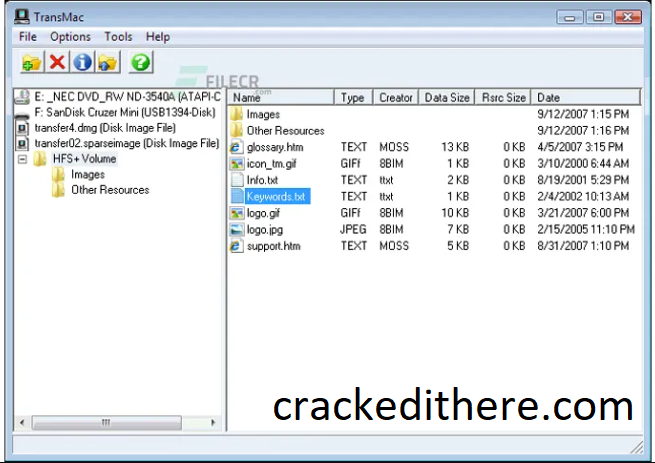Select E: _NEC DVD_RW ND-3540A text
This screenshot has width=655, height=463.
pyautogui.click(x=127, y=97)
